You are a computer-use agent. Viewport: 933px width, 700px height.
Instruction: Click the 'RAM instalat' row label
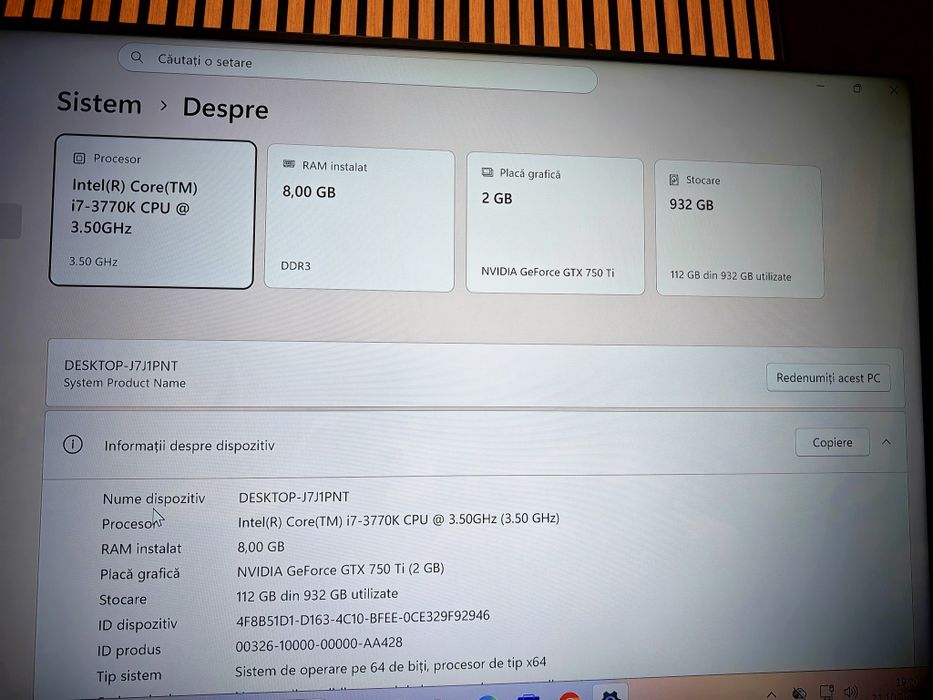point(141,548)
